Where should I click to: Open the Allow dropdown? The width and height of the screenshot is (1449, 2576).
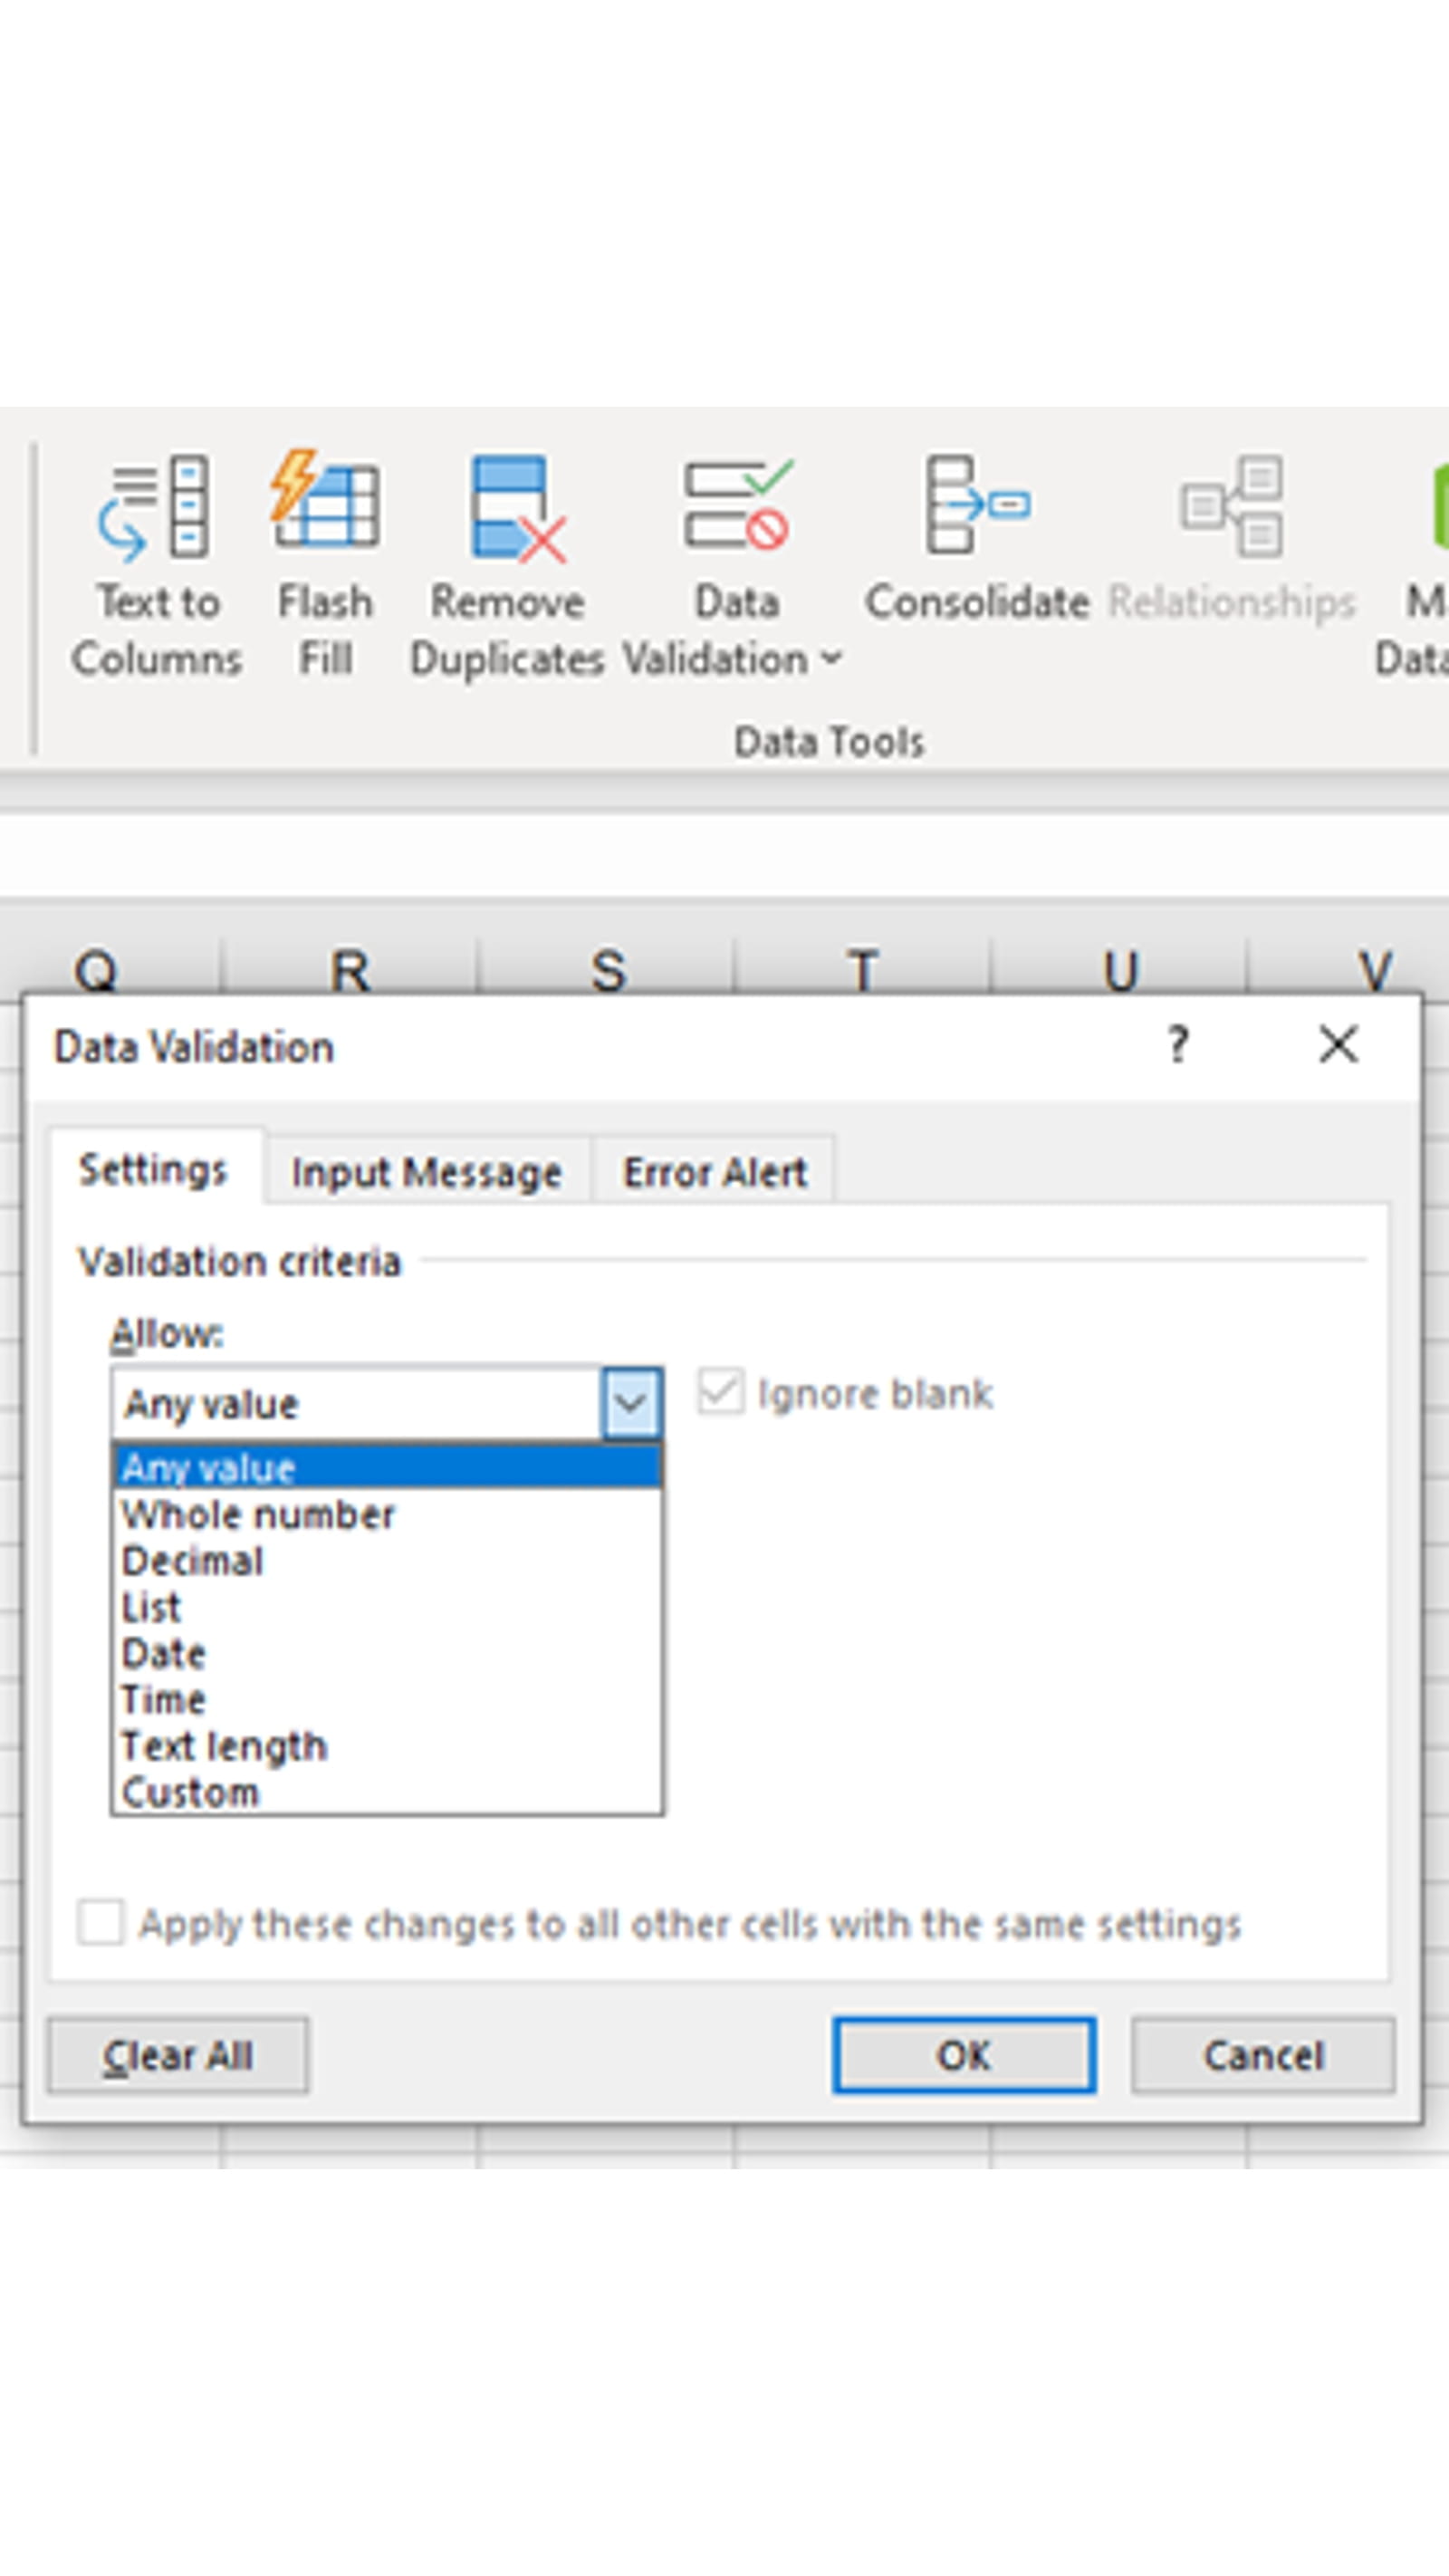click(631, 1403)
